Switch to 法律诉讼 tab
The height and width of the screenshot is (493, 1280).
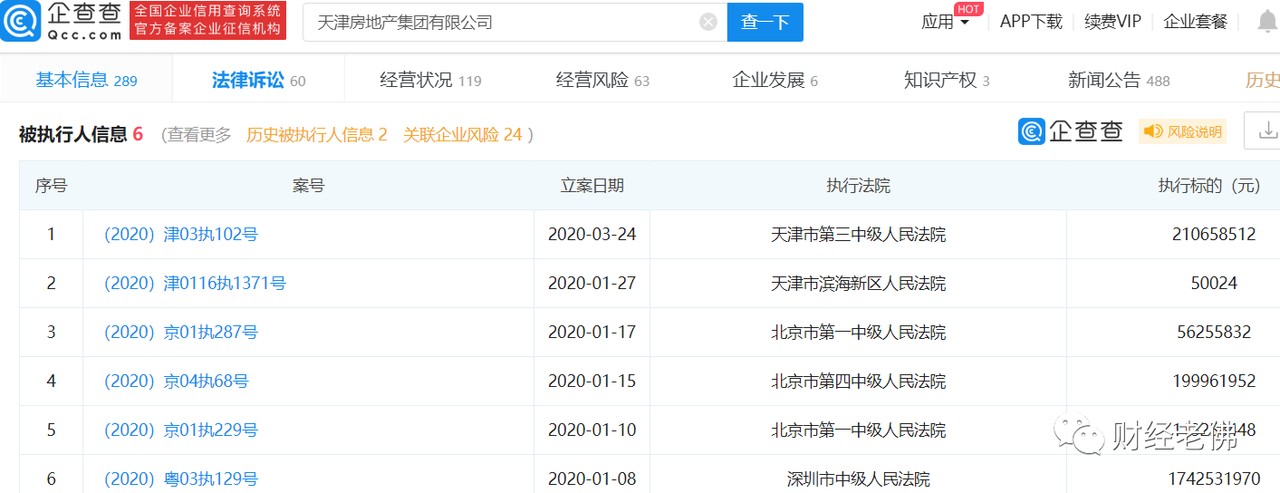(x=259, y=80)
